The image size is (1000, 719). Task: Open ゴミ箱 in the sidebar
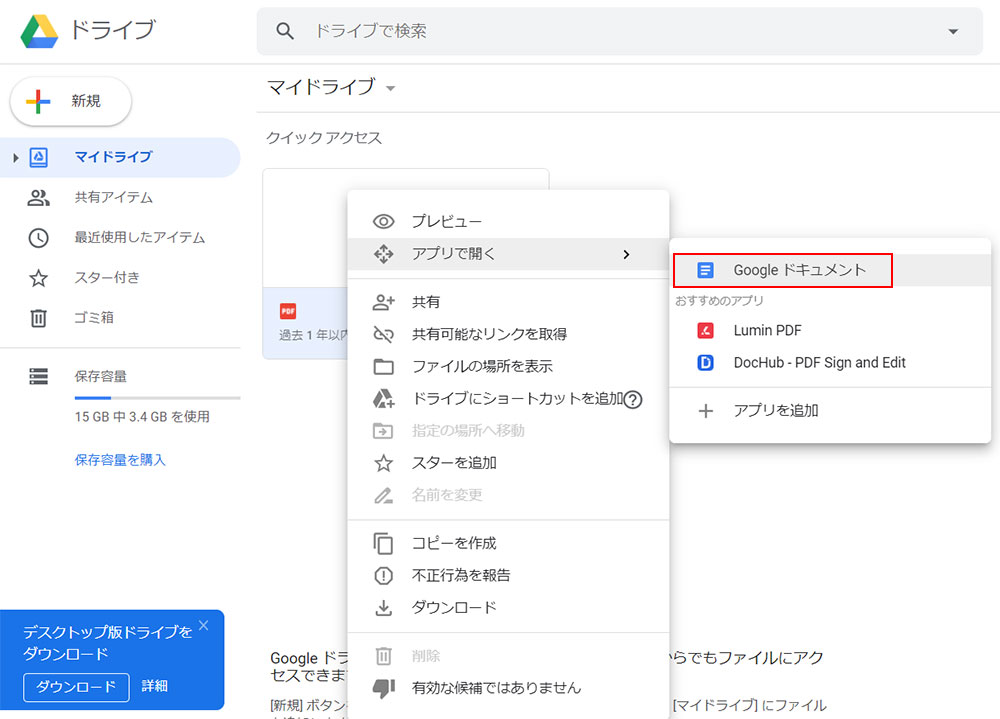click(x=94, y=317)
